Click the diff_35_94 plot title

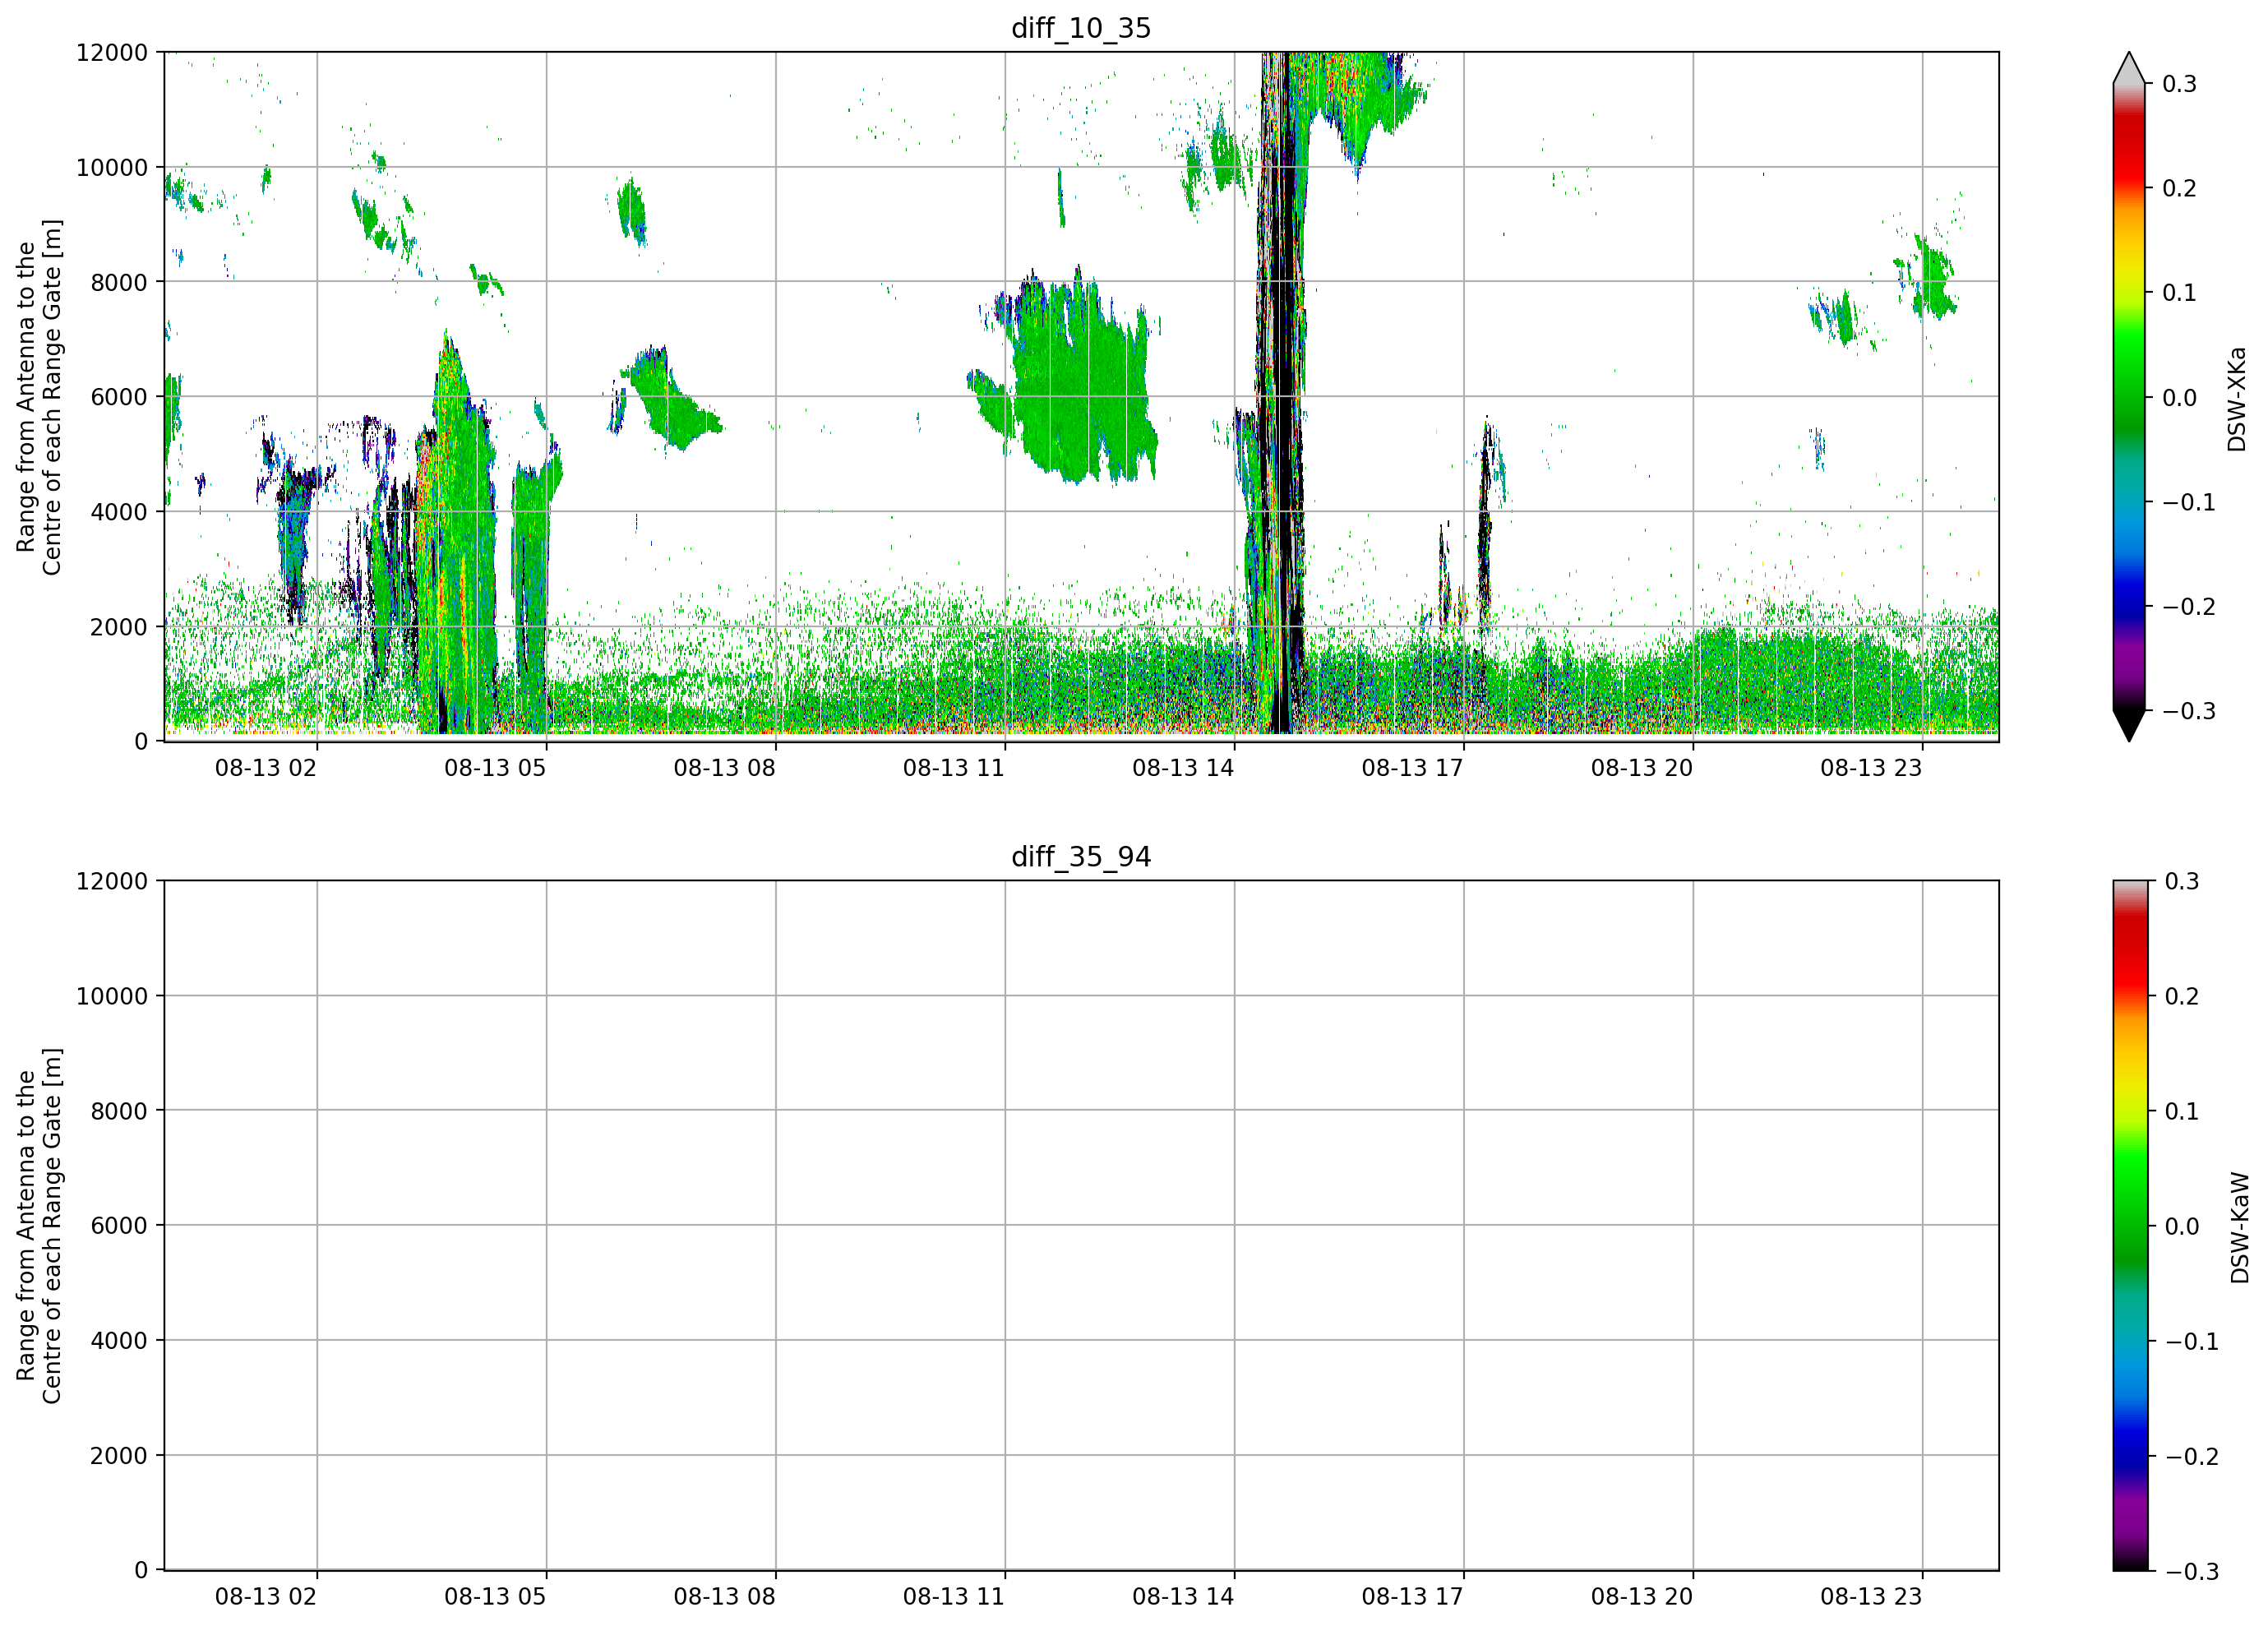coord(1081,857)
